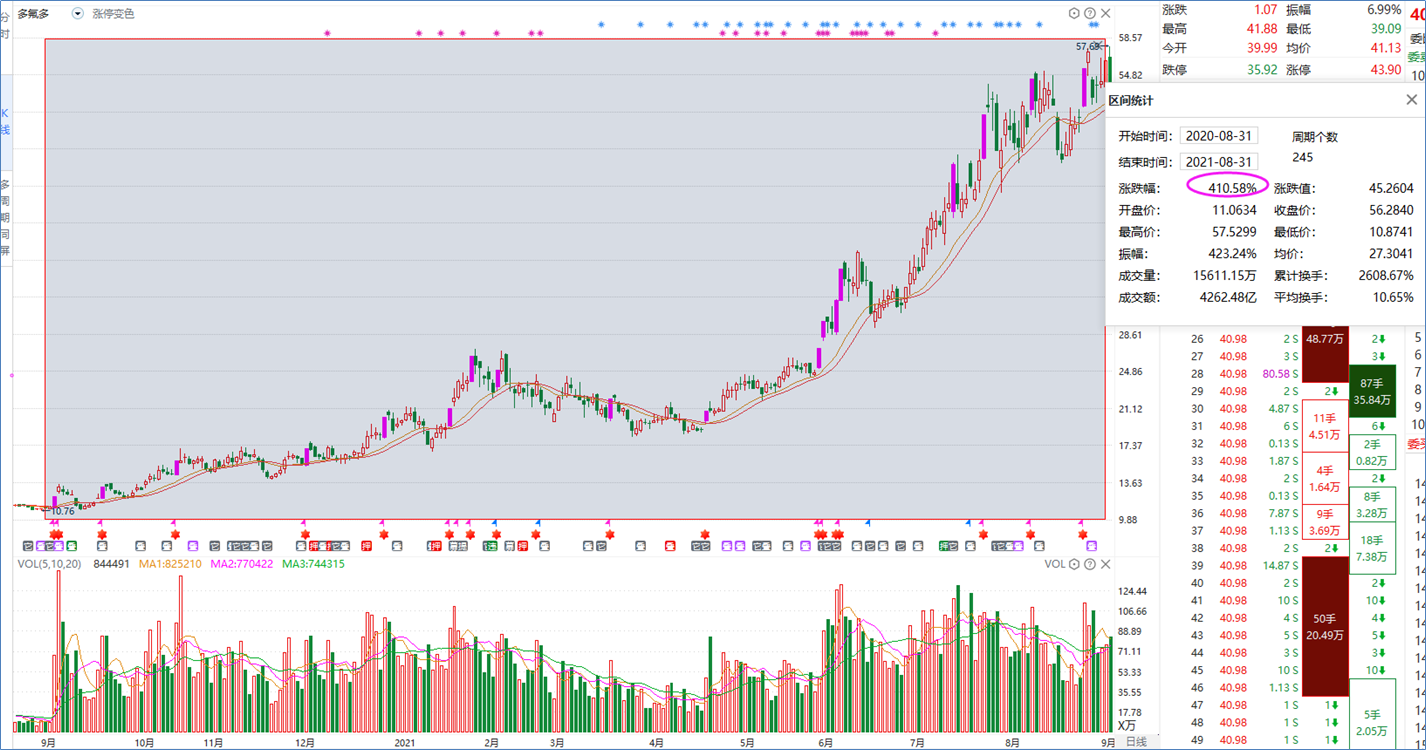Close the 区间统计 statistics popup

[1411, 100]
